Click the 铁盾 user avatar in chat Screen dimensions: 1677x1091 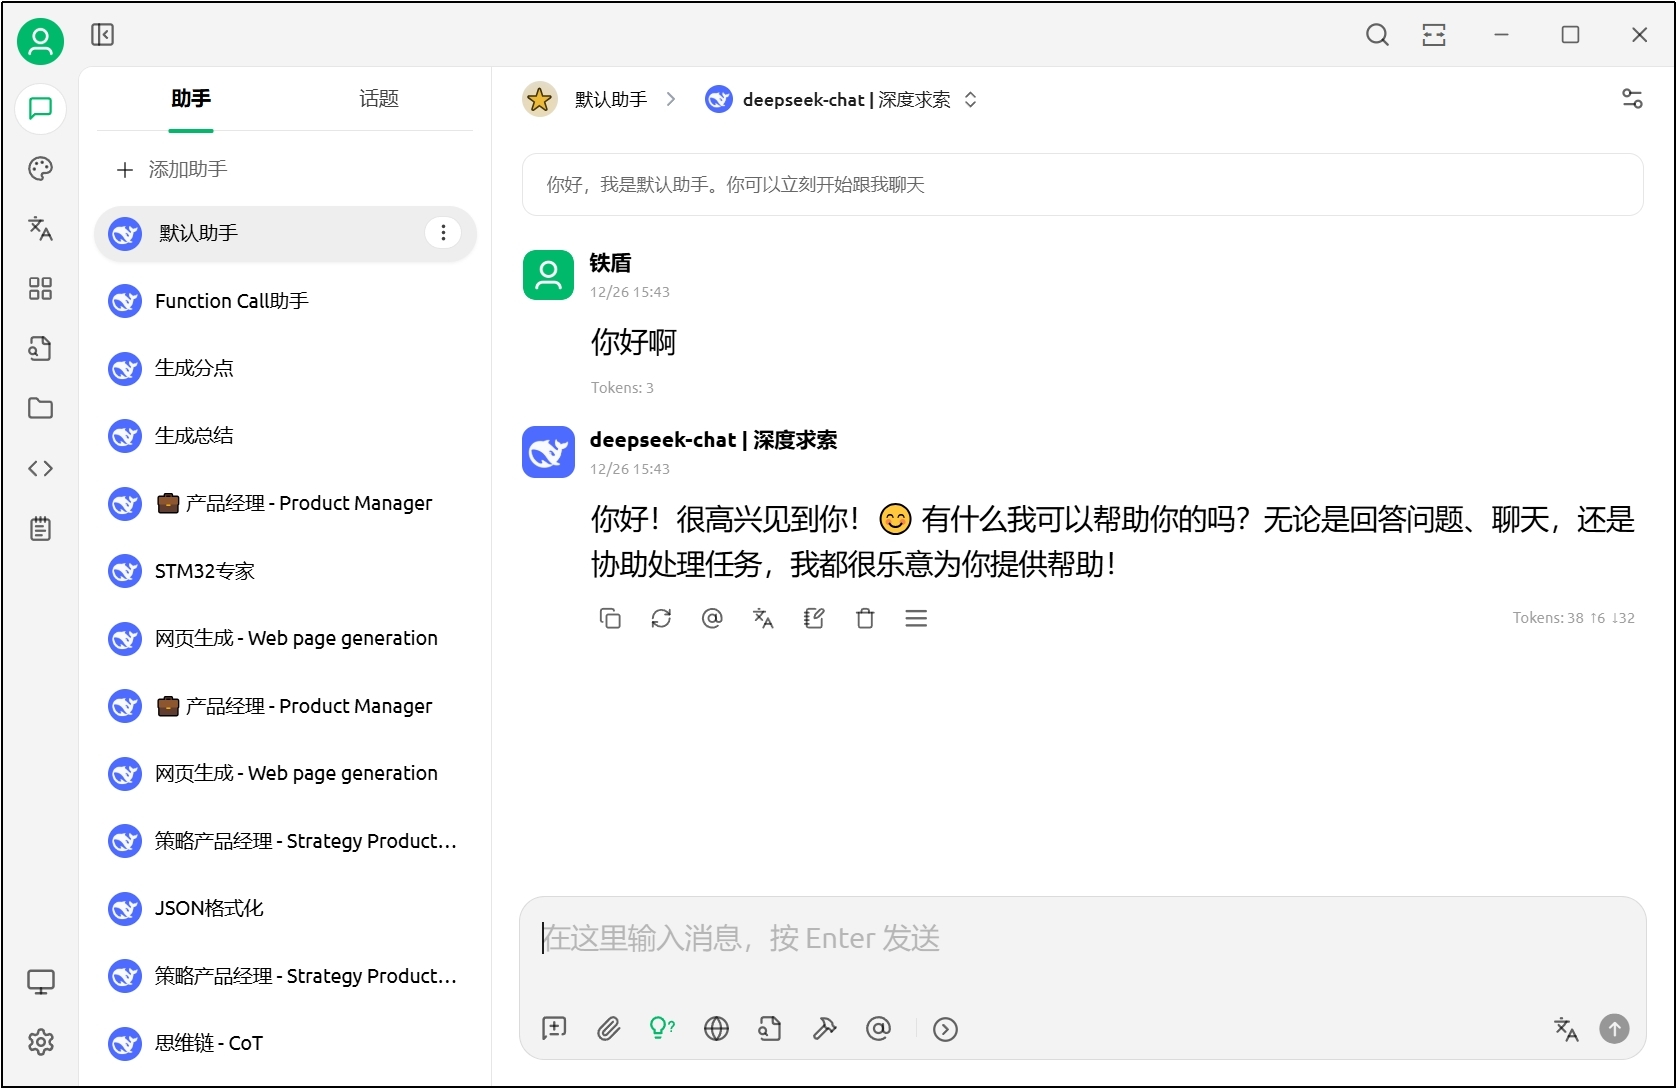coord(548,275)
